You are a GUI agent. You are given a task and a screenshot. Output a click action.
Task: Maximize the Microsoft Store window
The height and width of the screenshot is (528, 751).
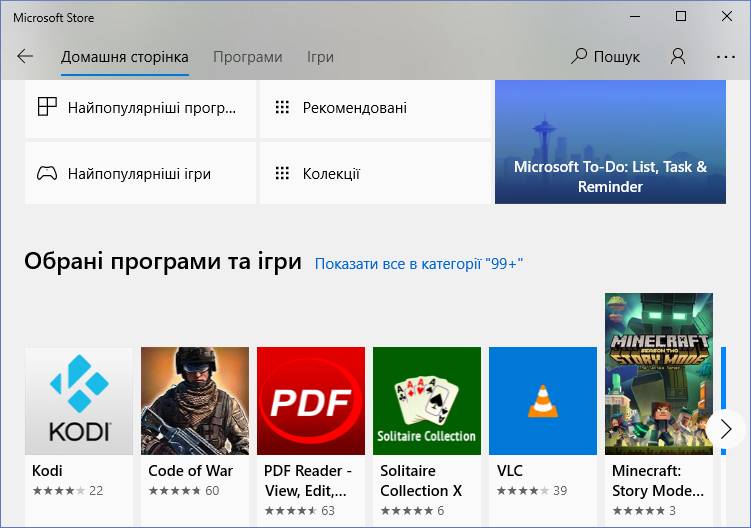681,16
